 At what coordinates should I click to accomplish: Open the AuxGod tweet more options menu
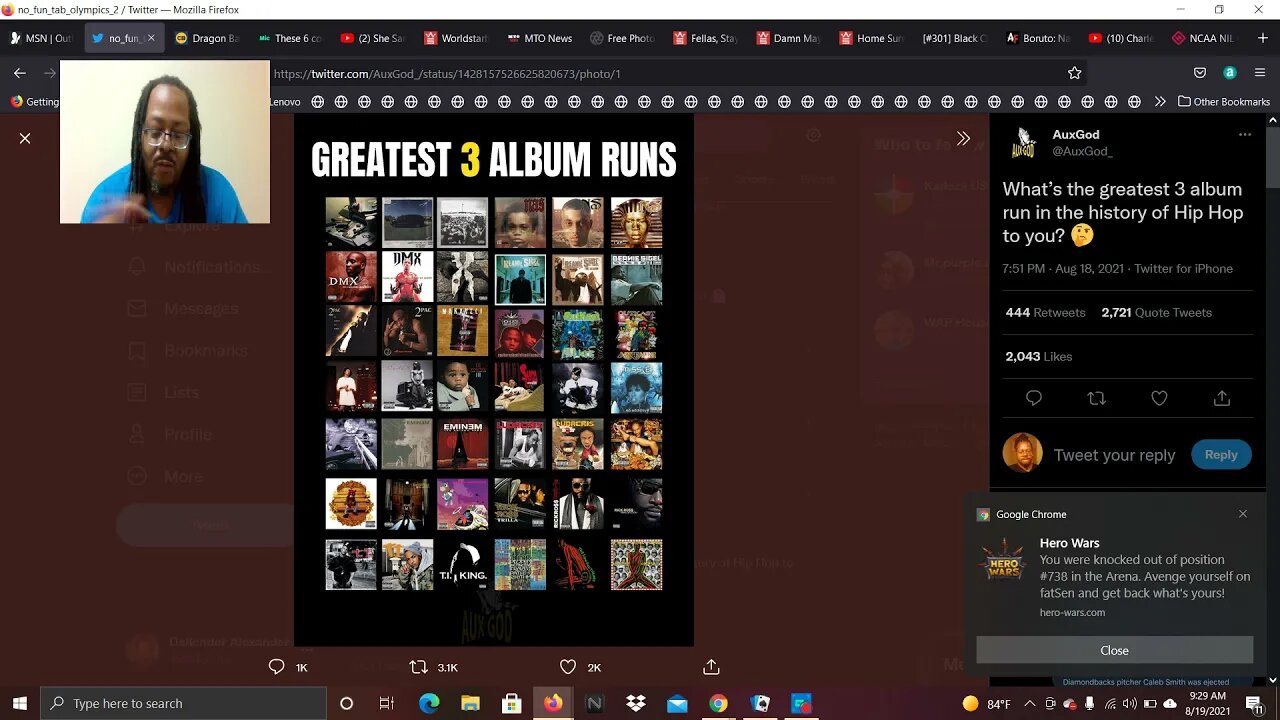click(x=1245, y=134)
